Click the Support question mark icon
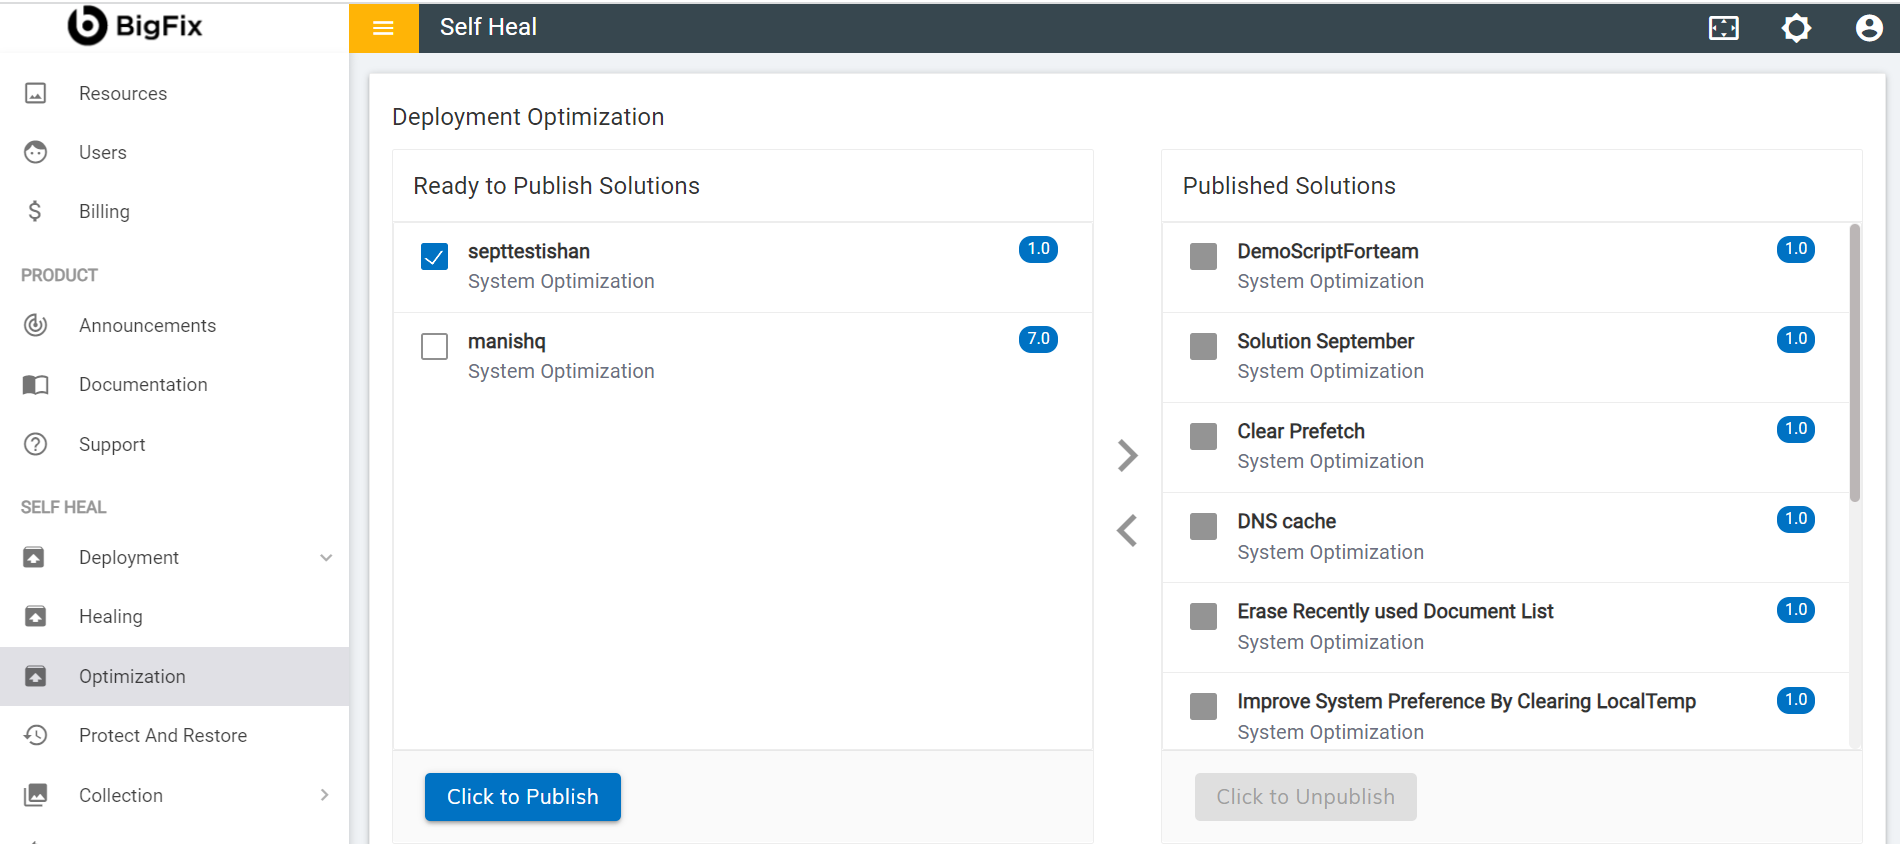1900x844 pixels. click(x=36, y=444)
